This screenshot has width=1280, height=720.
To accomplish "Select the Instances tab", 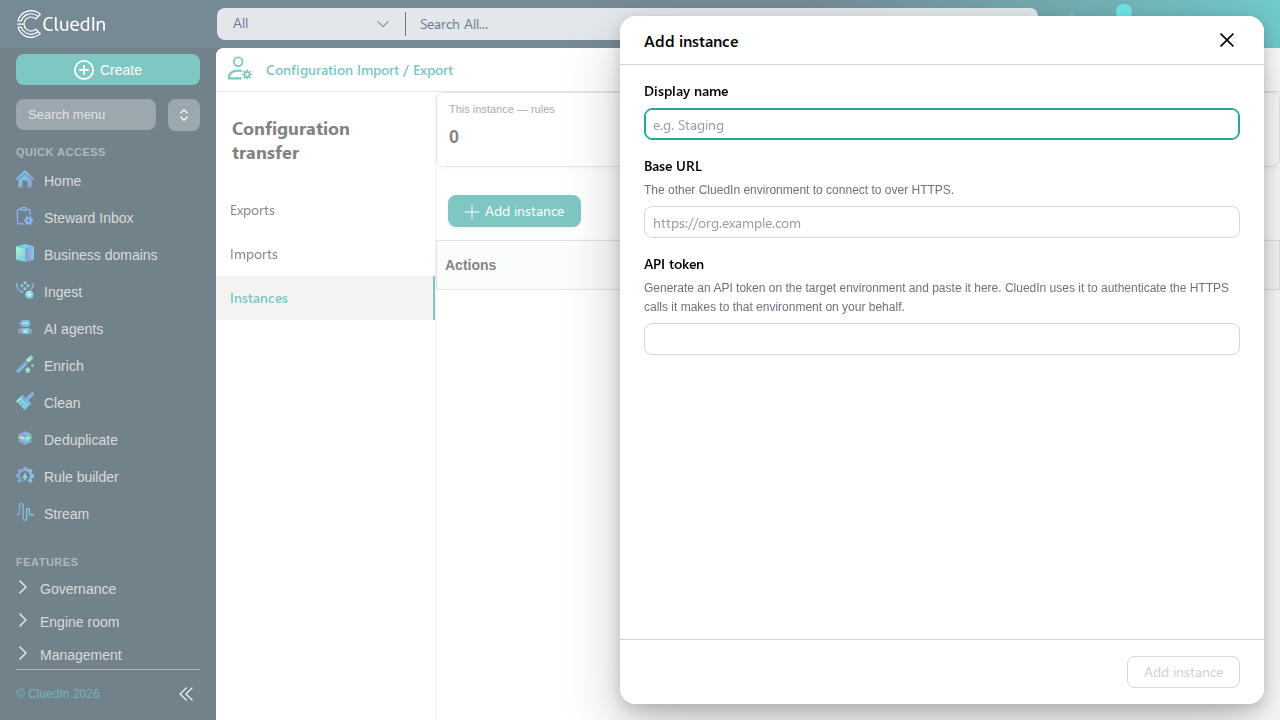I will click(x=325, y=298).
